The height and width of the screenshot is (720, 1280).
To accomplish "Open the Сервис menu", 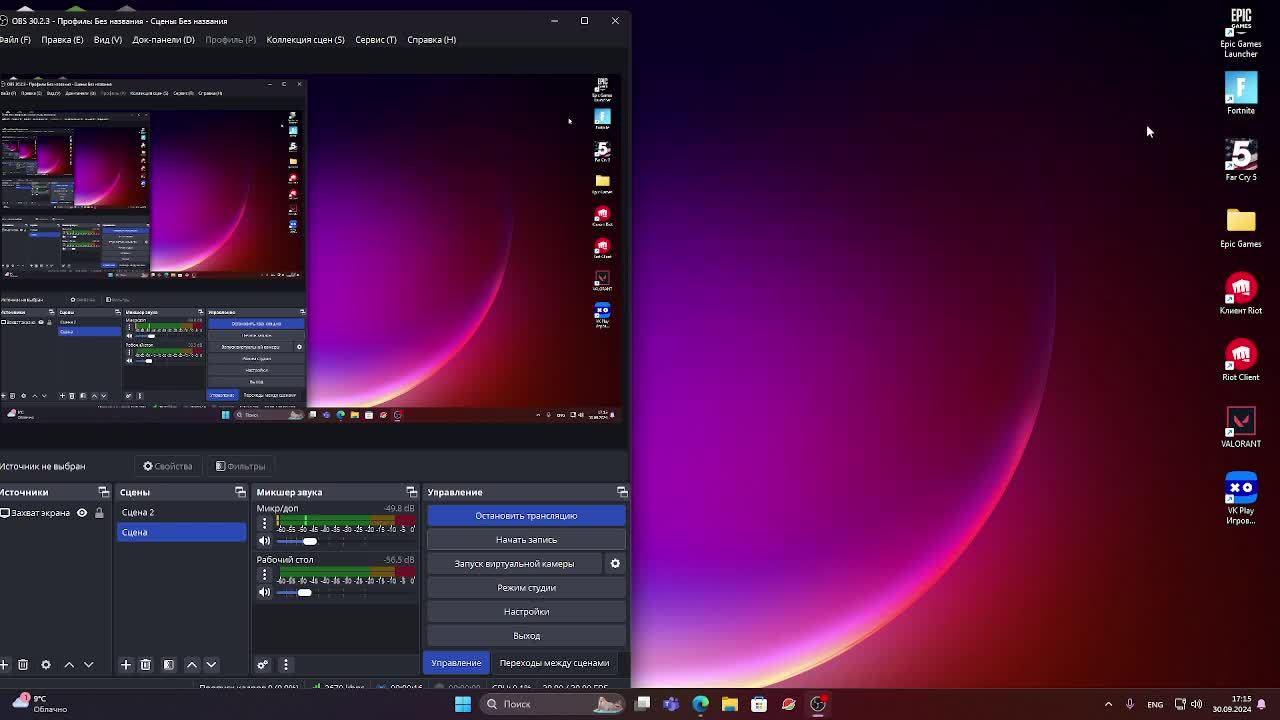I will pyautogui.click(x=376, y=40).
